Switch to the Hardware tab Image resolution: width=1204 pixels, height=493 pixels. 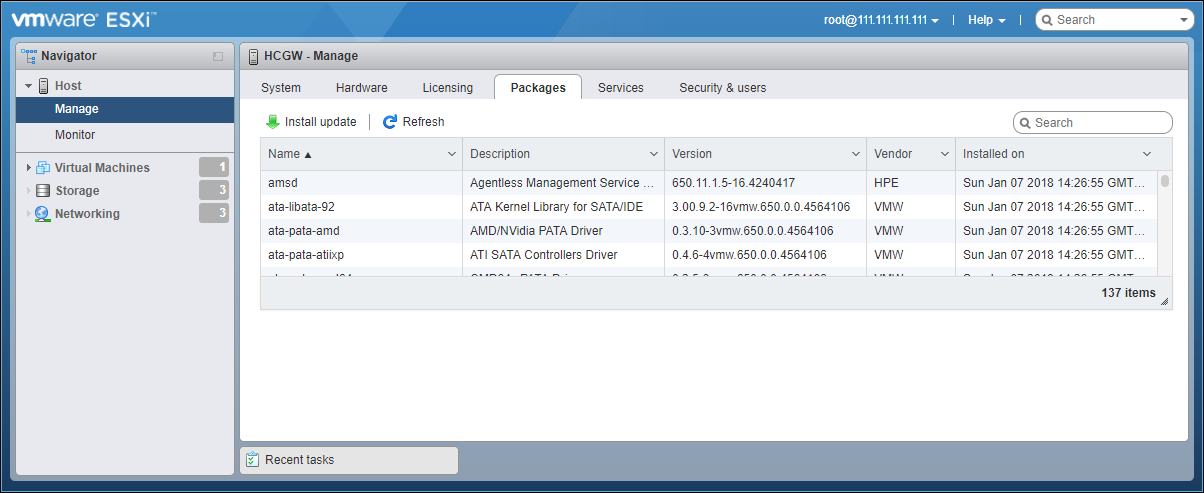(362, 88)
